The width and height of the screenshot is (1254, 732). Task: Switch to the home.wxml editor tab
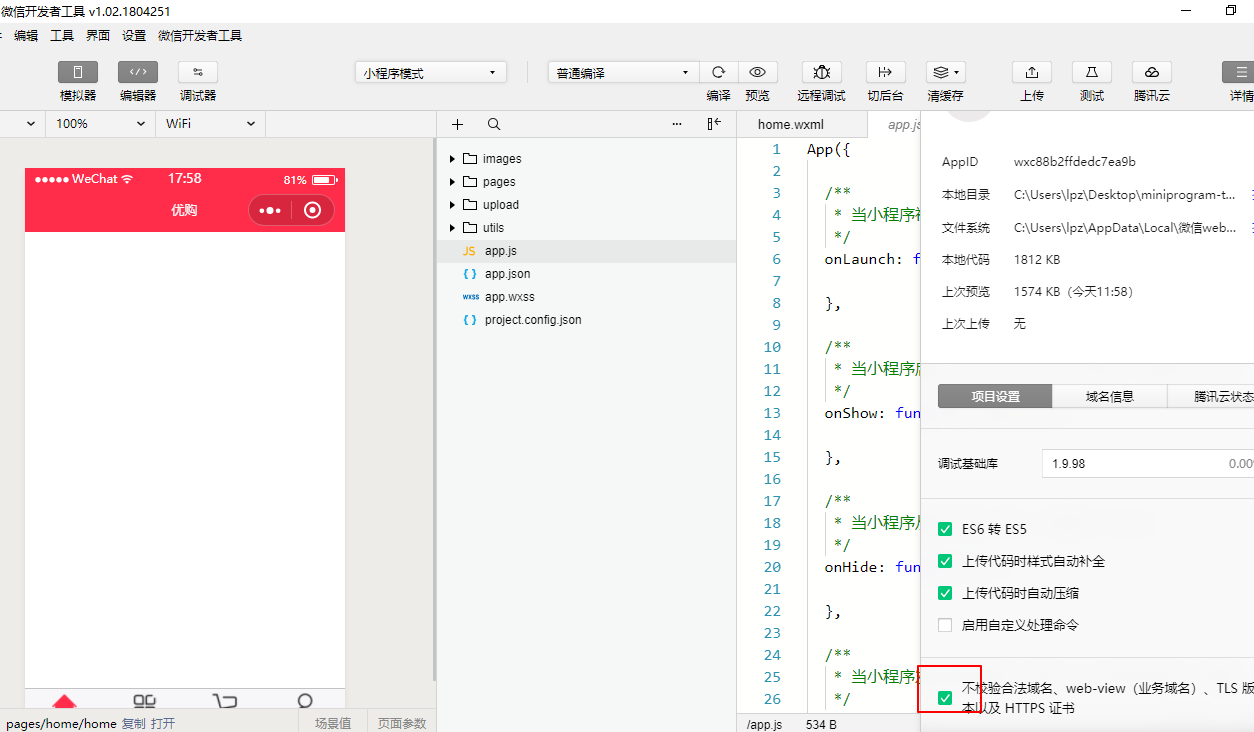tap(790, 125)
